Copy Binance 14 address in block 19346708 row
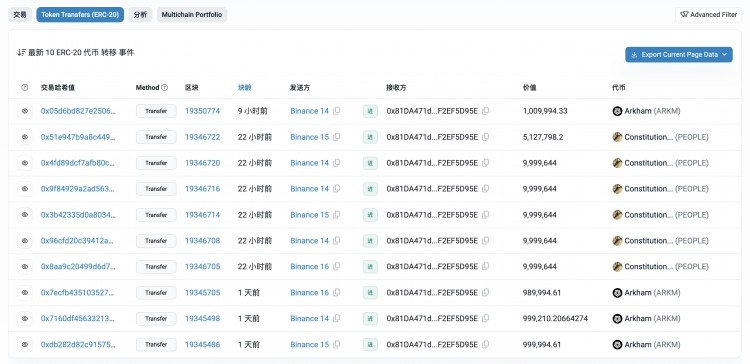The image size is (750, 364). (x=336, y=241)
